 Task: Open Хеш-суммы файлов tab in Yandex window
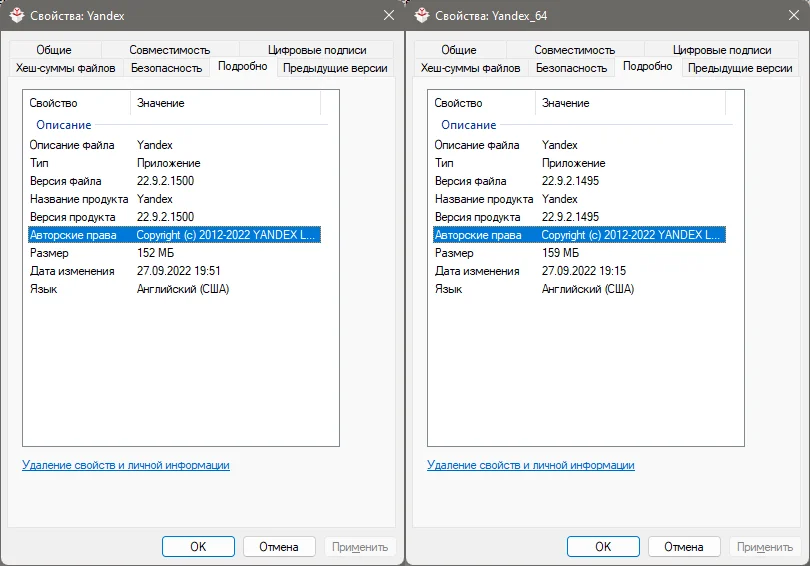click(x=66, y=68)
